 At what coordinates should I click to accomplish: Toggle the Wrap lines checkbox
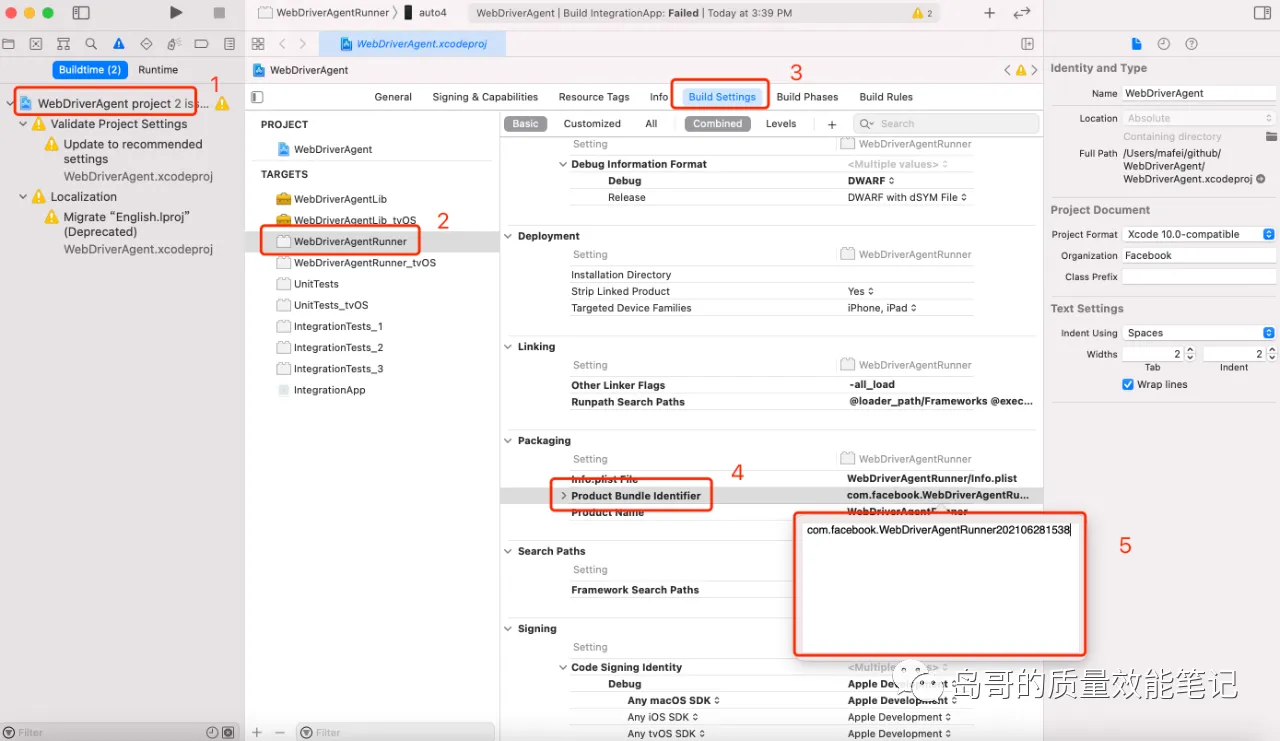tap(1128, 384)
